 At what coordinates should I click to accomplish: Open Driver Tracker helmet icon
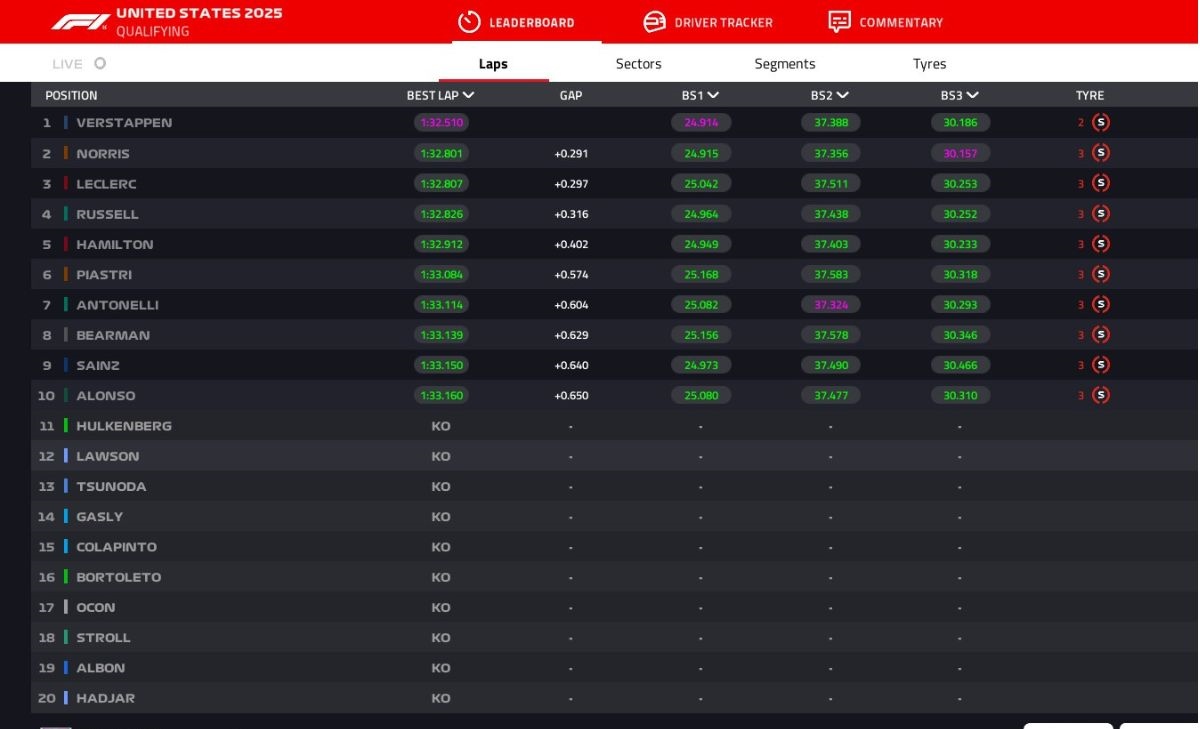tap(654, 22)
